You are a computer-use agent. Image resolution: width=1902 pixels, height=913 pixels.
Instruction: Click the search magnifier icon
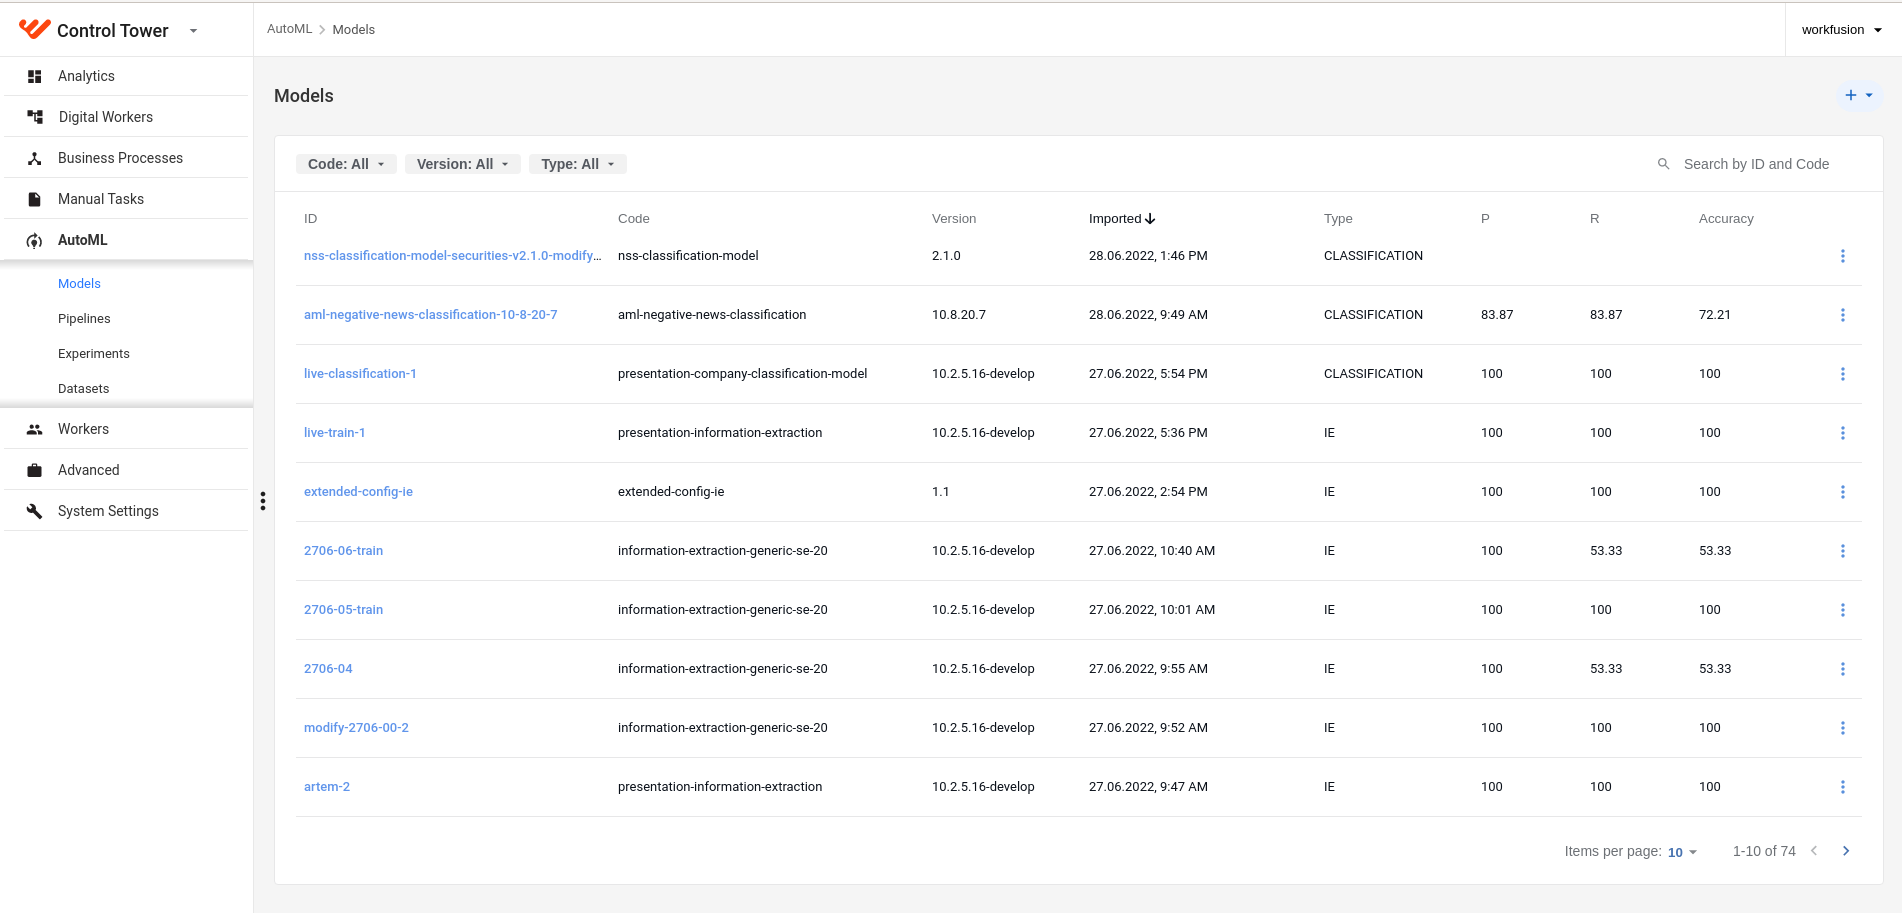[x=1664, y=164]
